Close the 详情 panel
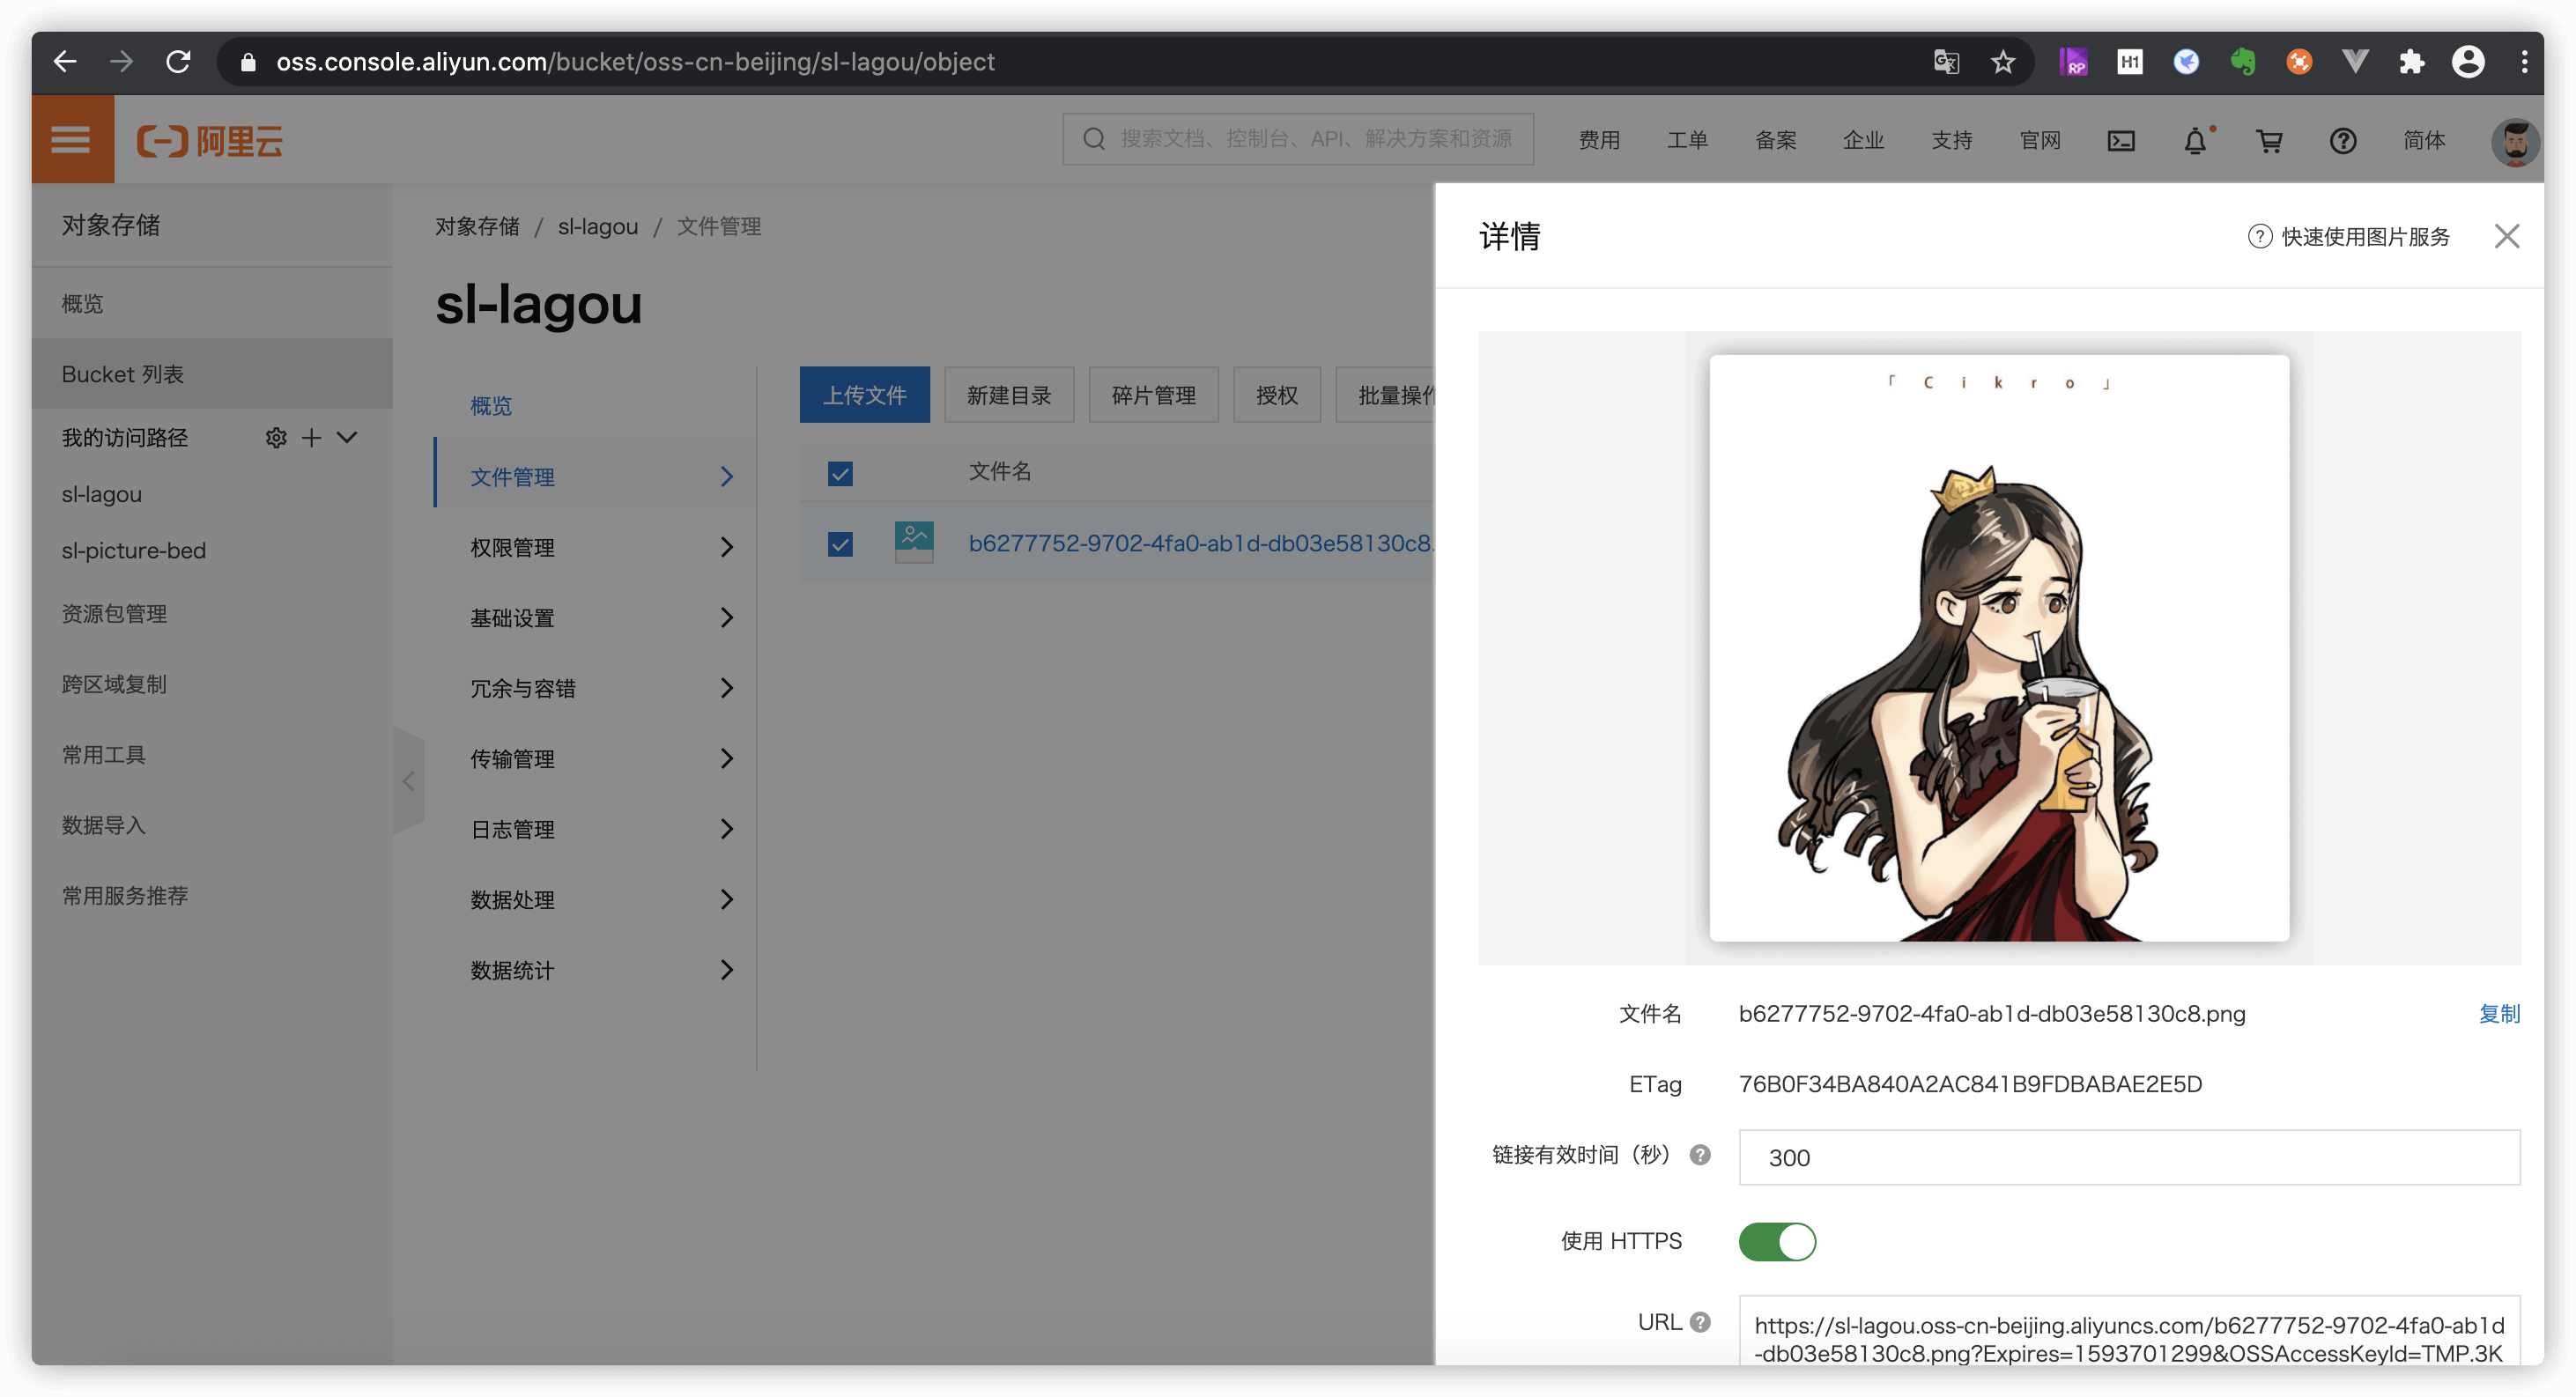2576x1397 pixels. point(2506,236)
